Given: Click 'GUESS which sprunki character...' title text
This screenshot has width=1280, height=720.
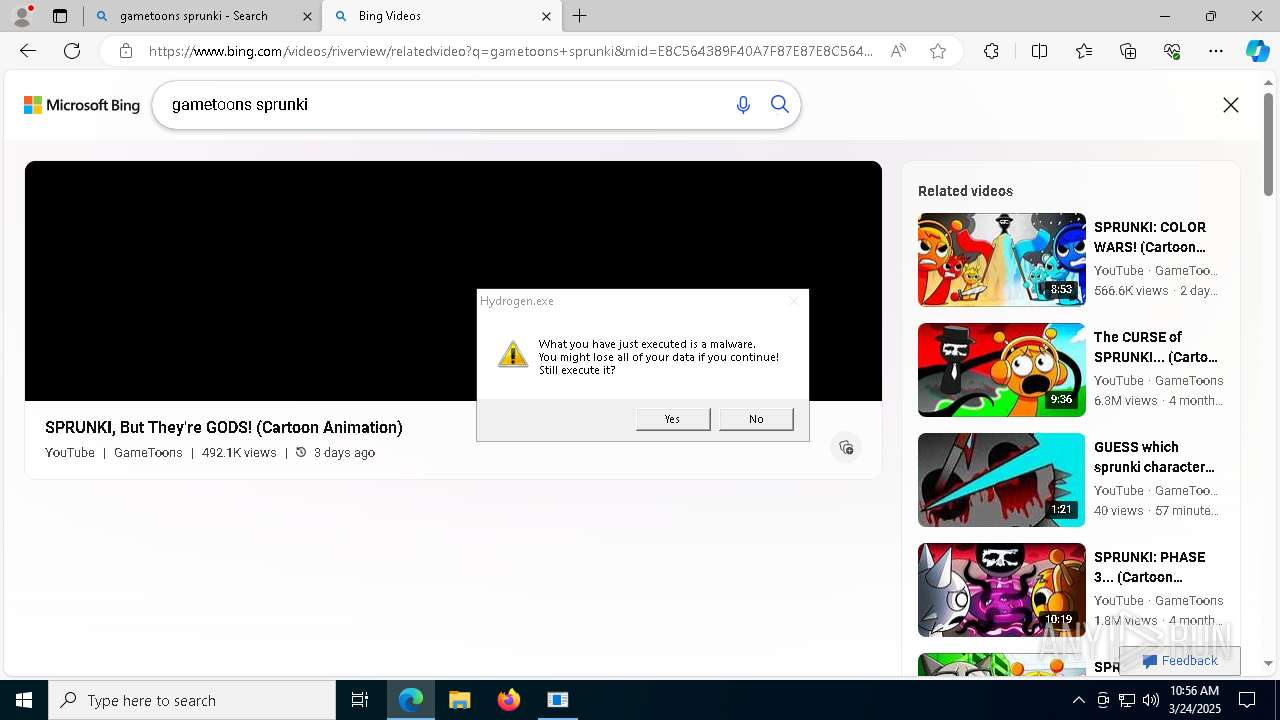Looking at the screenshot, I should click(x=1154, y=457).
